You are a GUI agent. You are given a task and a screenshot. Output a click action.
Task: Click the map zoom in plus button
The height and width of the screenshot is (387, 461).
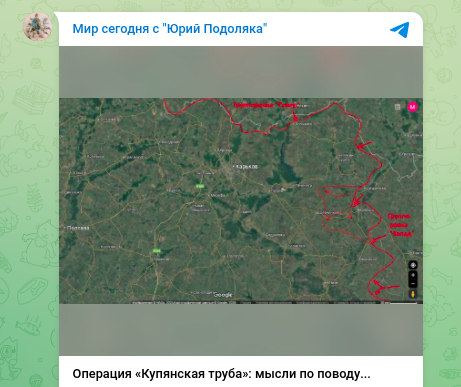coord(413,275)
